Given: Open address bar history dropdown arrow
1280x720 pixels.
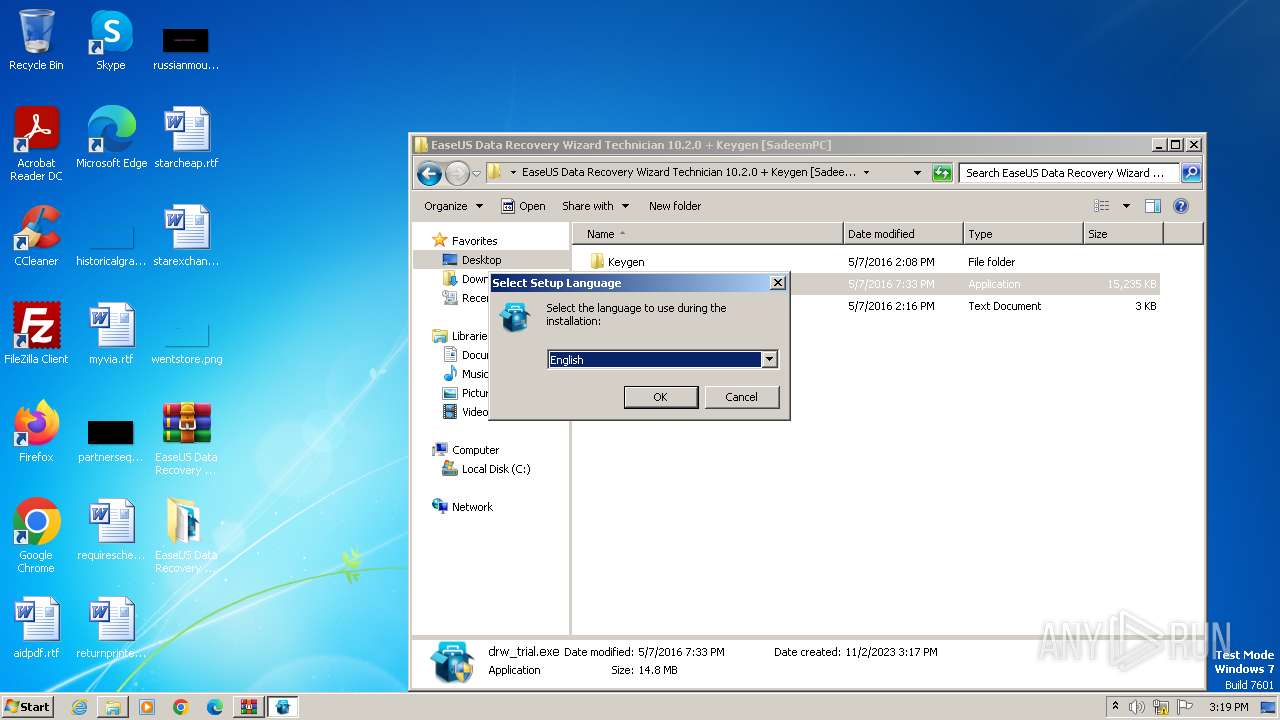Looking at the screenshot, I should [917, 173].
